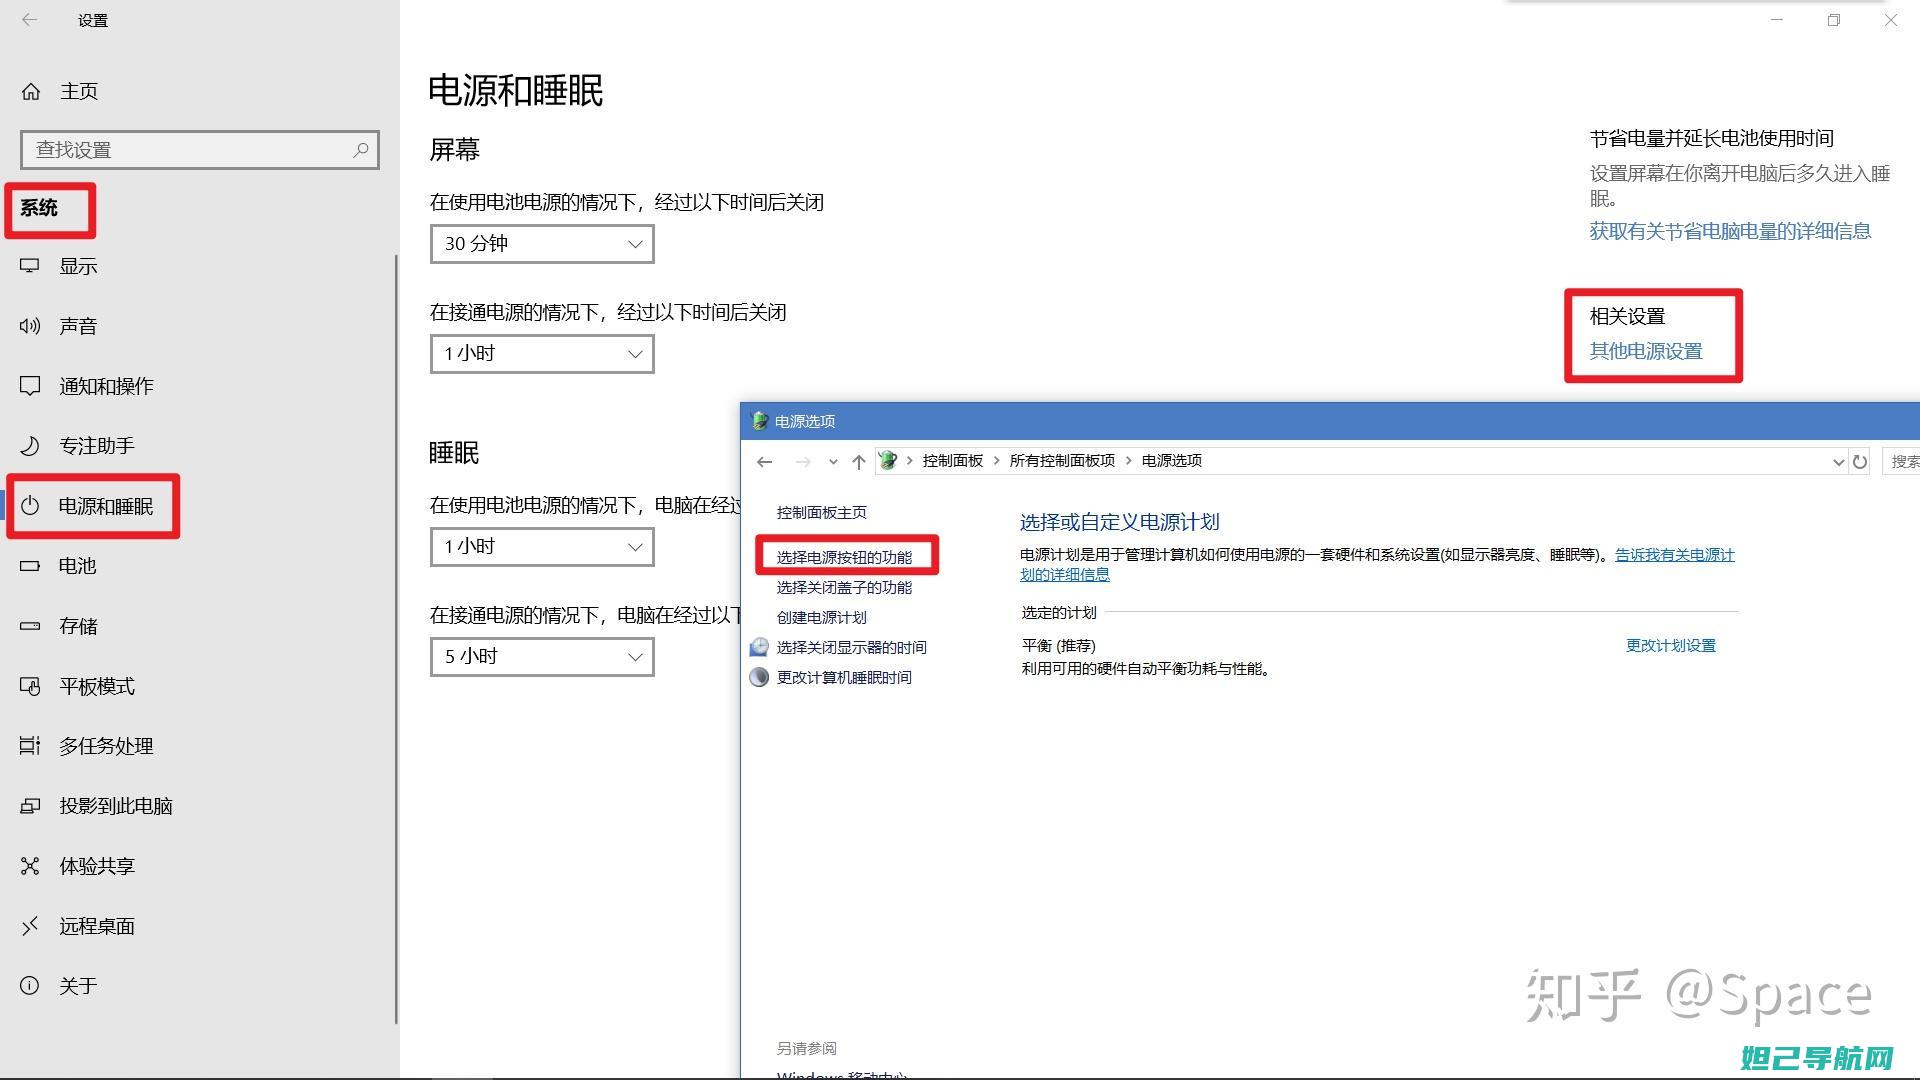Click icon beside 选择关闭显示器的时间
1920x1080 pixels.
click(759, 647)
